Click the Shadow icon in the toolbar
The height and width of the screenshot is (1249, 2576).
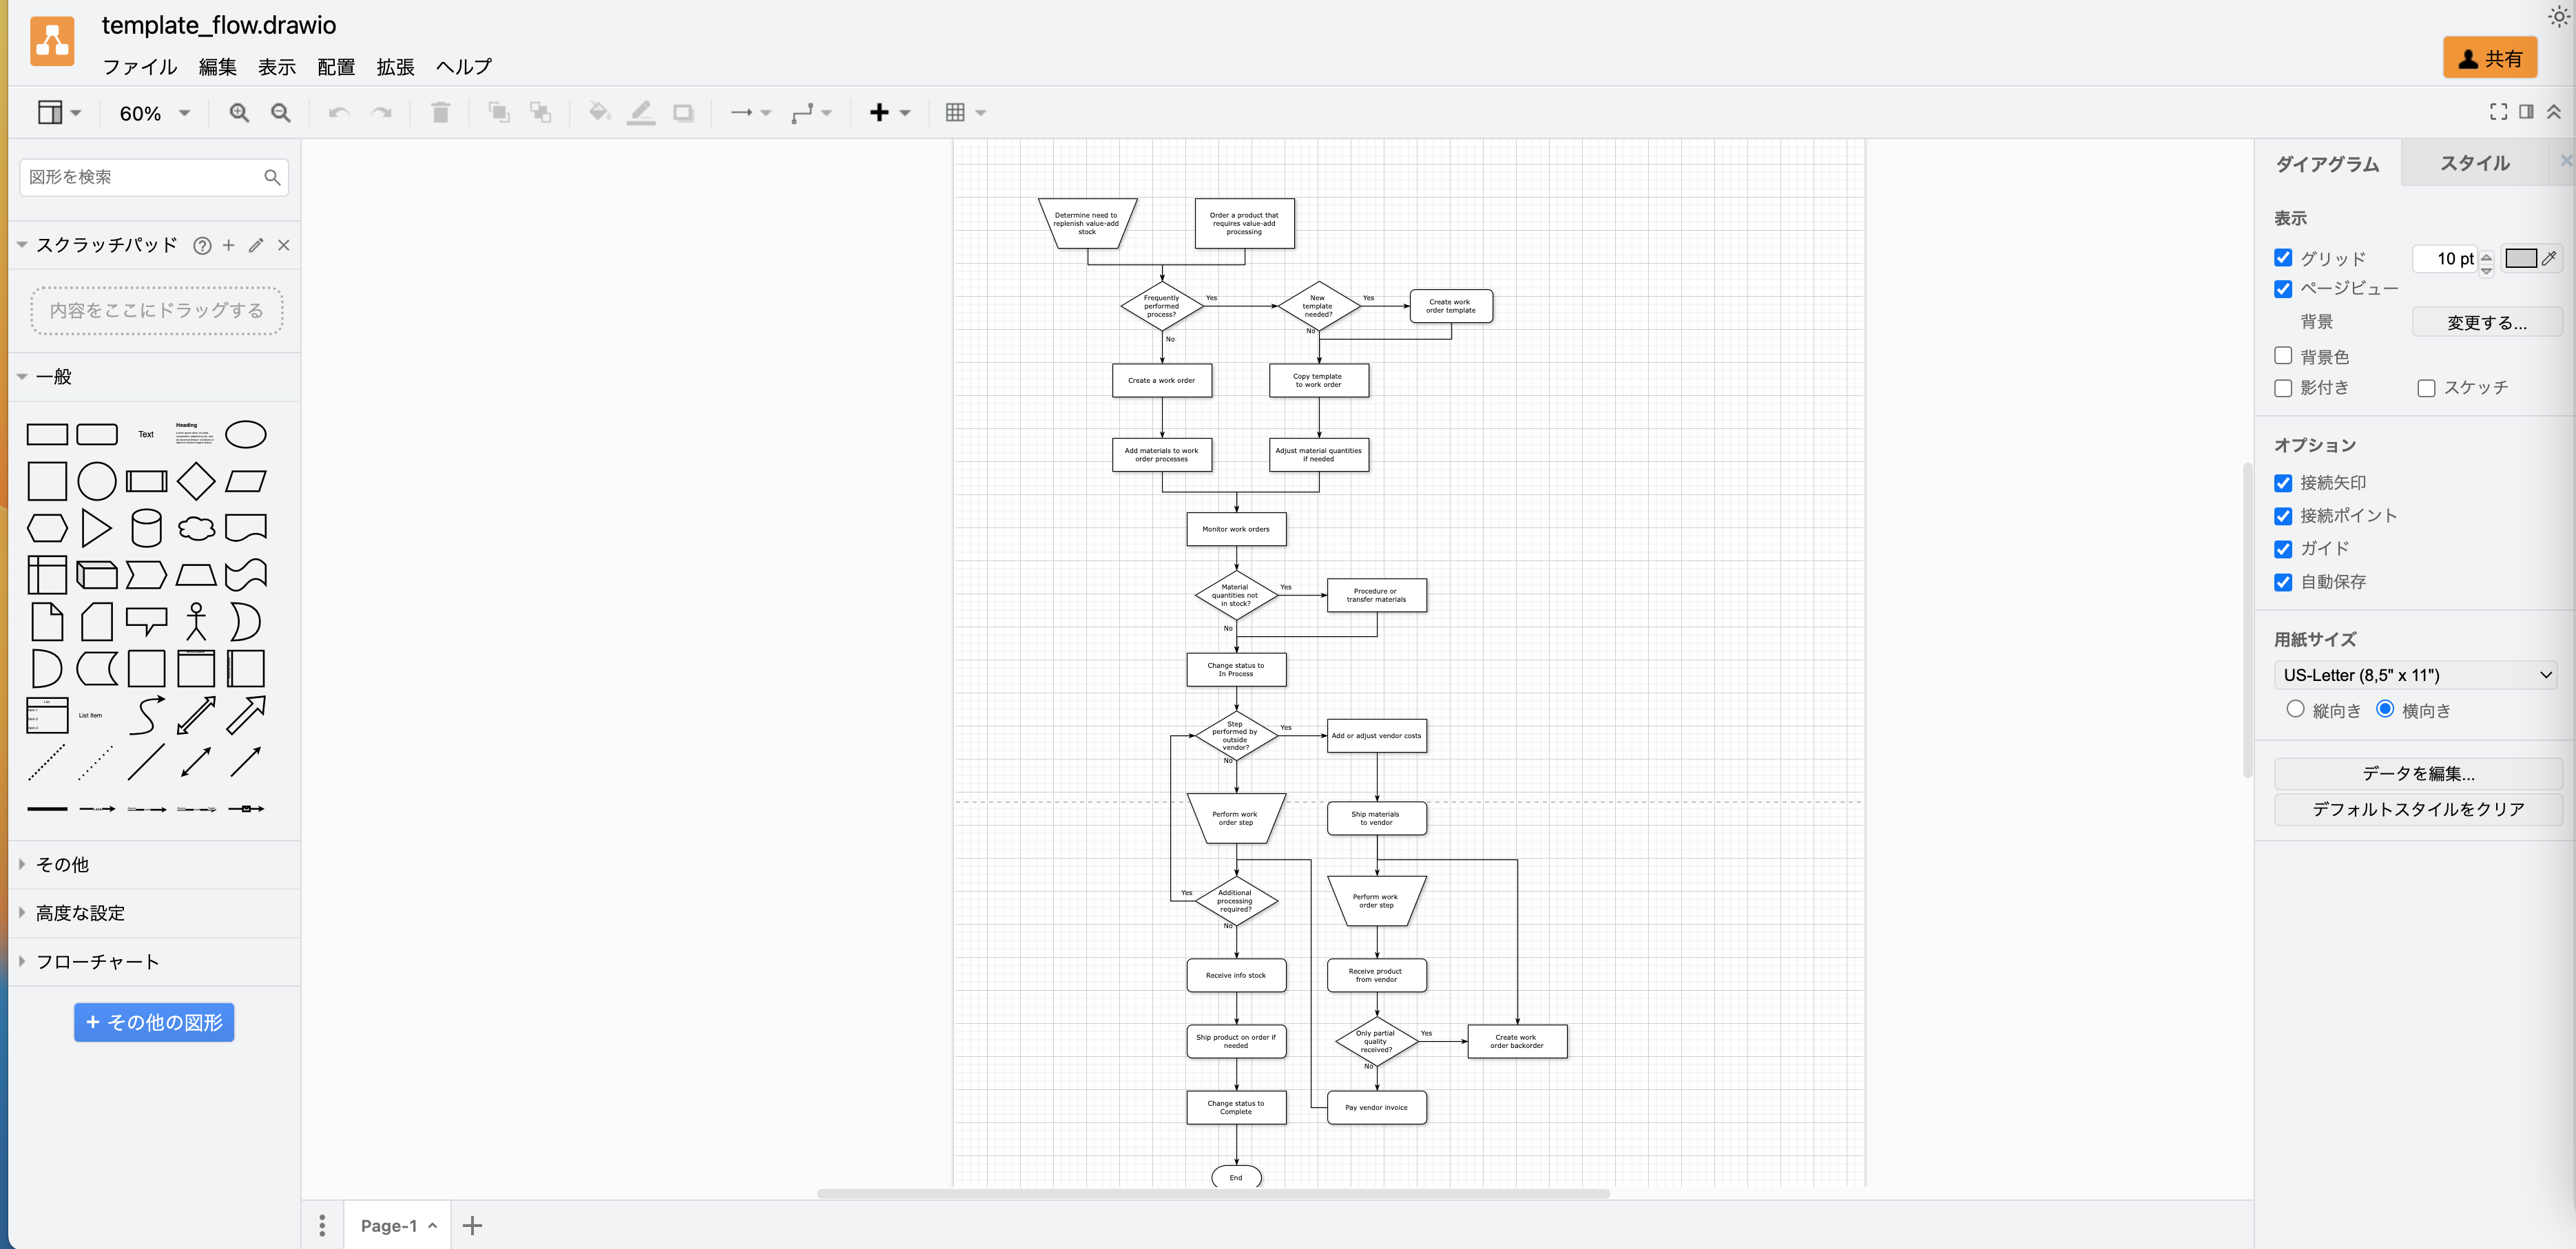684,112
